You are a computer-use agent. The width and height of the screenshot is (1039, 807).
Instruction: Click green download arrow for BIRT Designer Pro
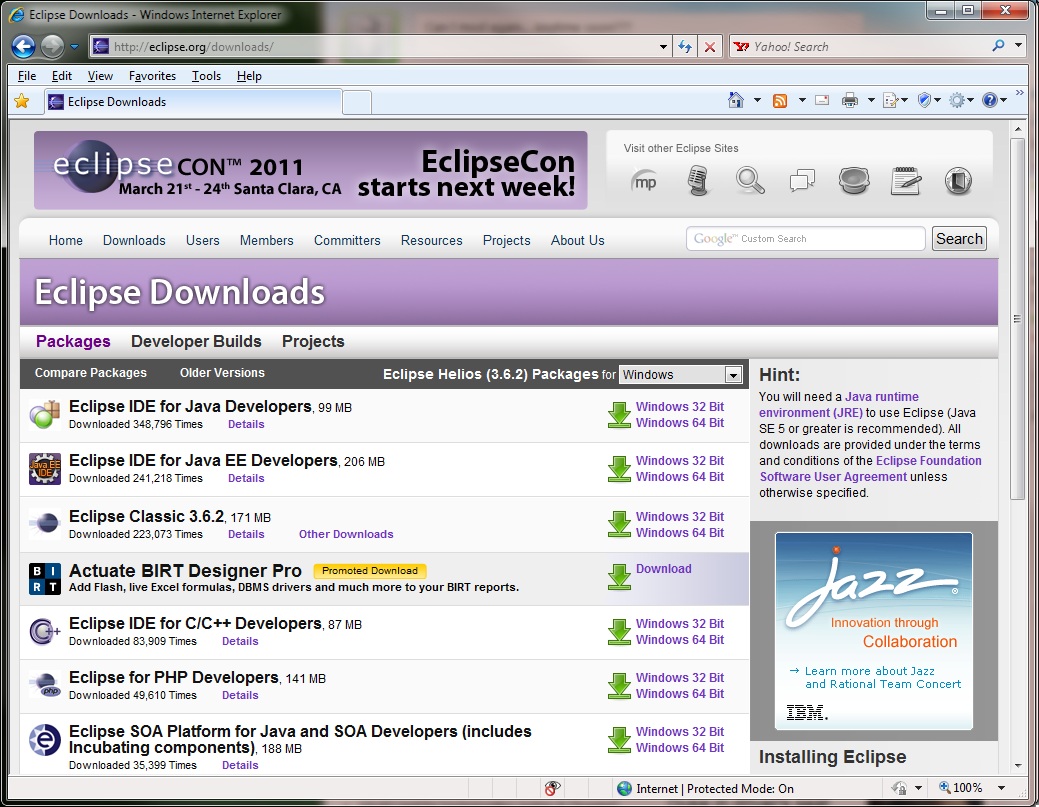620,576
